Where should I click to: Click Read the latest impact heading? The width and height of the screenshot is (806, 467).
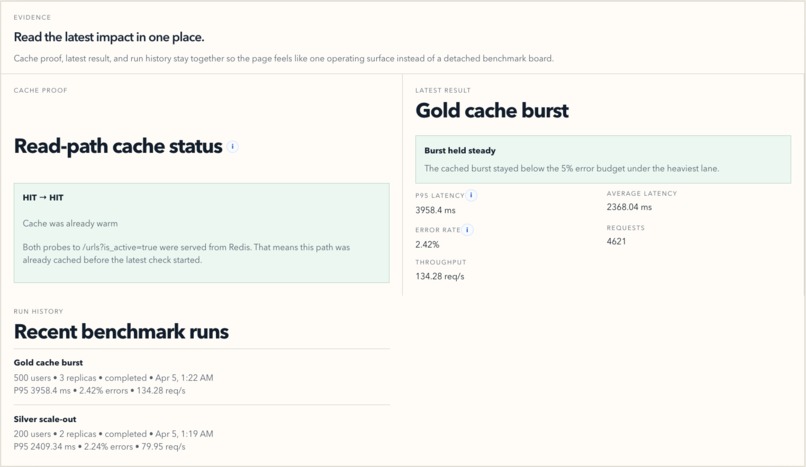109,37
